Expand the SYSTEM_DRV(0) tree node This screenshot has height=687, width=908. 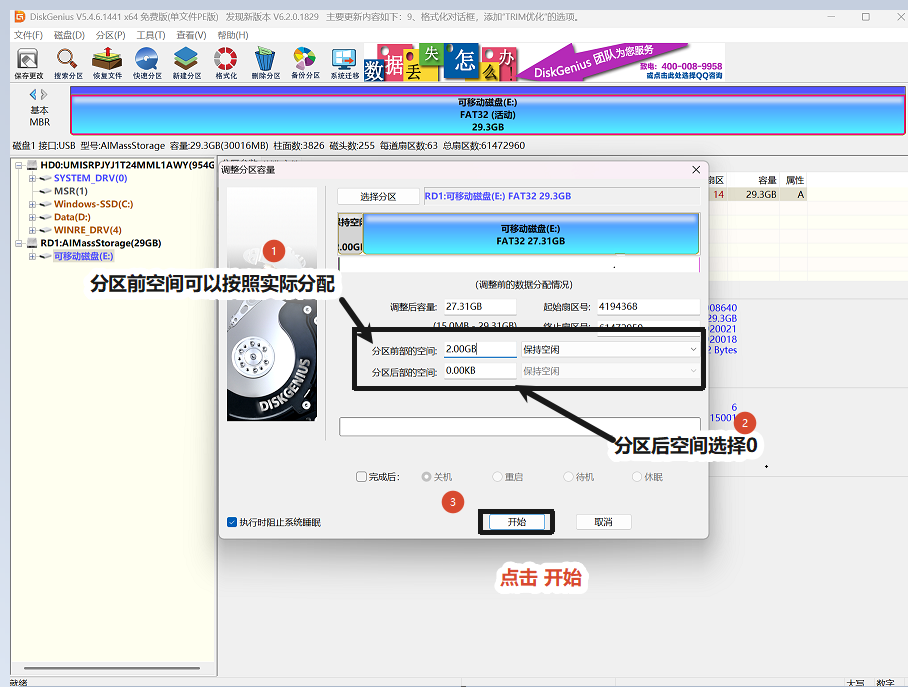tap(32, 178)
